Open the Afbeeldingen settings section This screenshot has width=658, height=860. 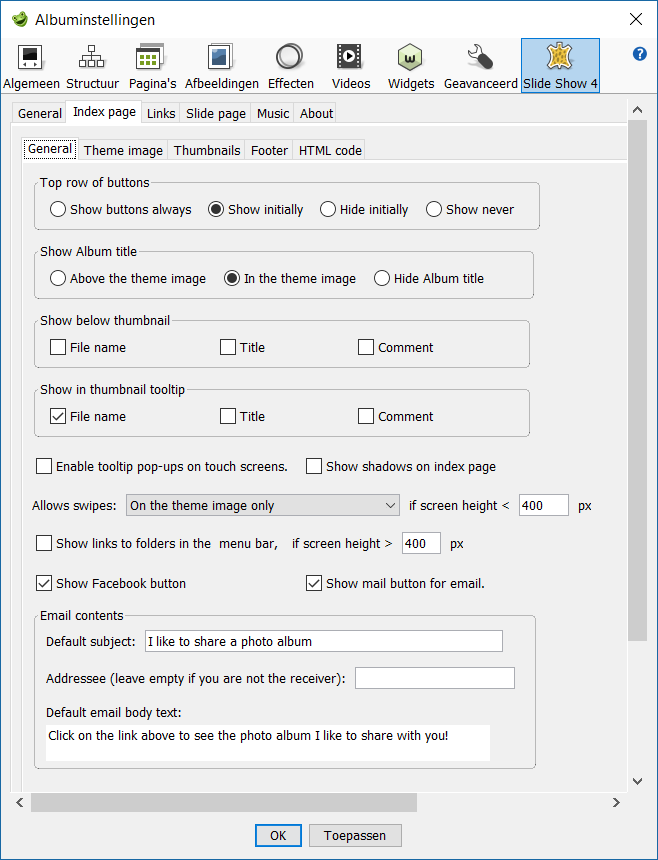[x=222, y=66]
